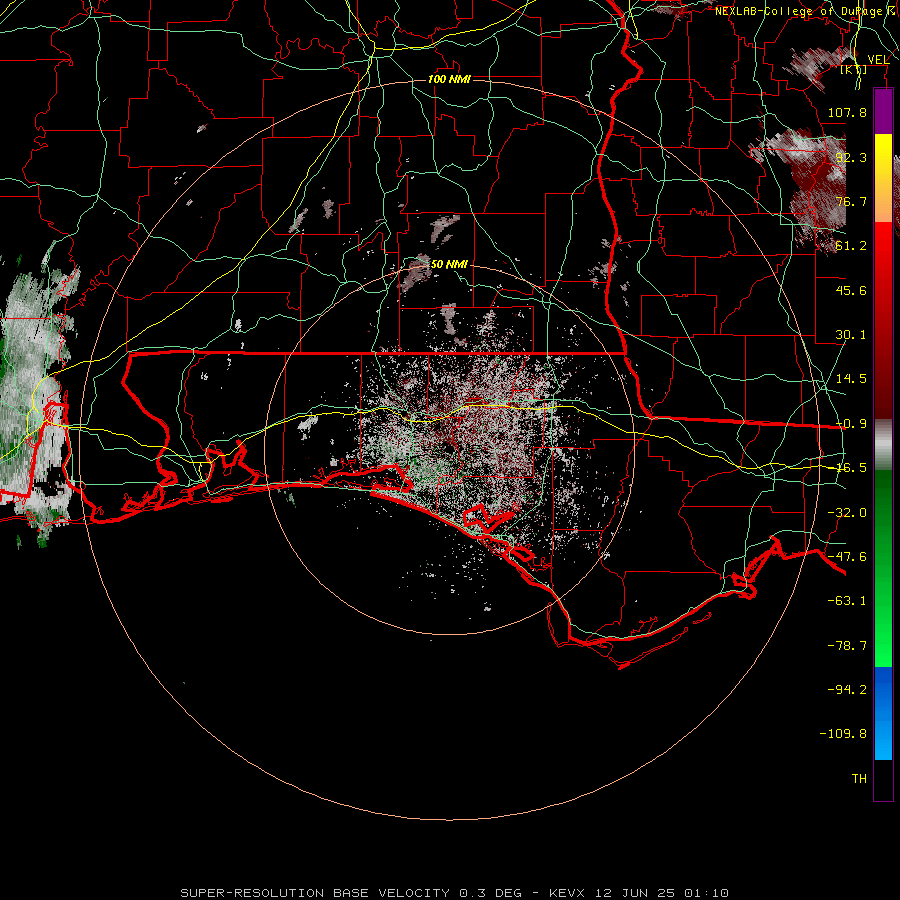Click the purple segment of the color scale

coord(883,111)
